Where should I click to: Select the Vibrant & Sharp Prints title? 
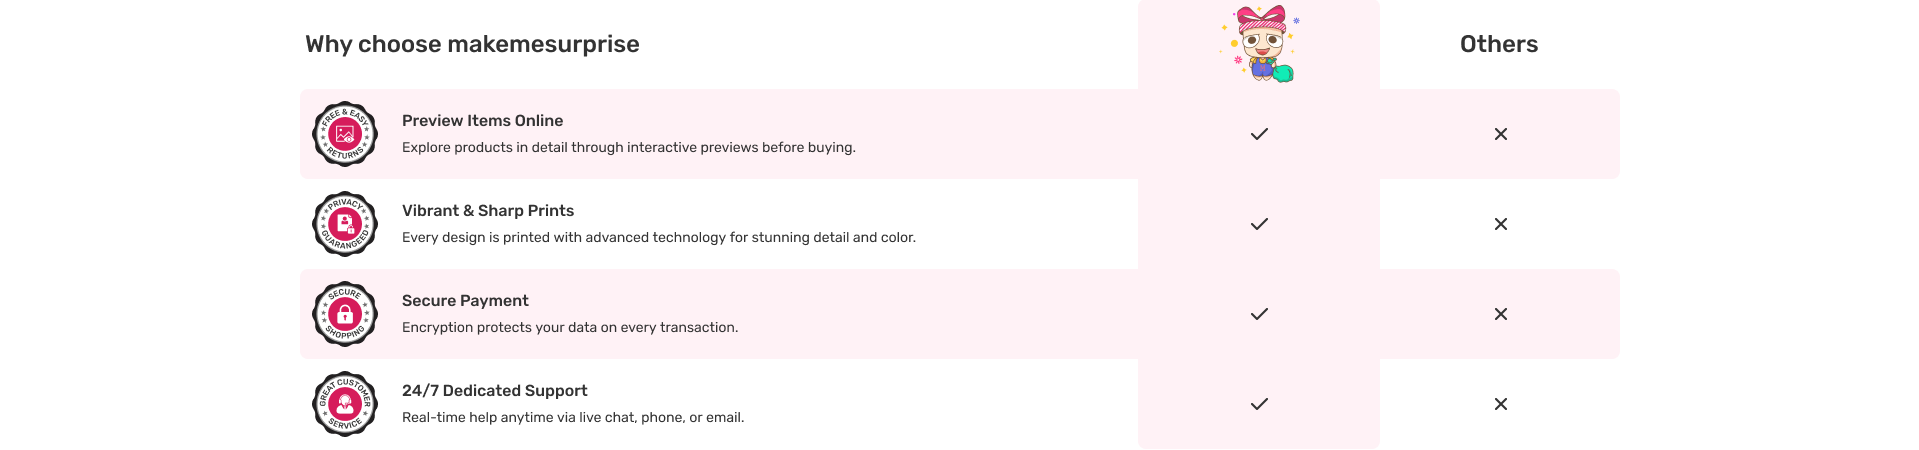[488, 211]
